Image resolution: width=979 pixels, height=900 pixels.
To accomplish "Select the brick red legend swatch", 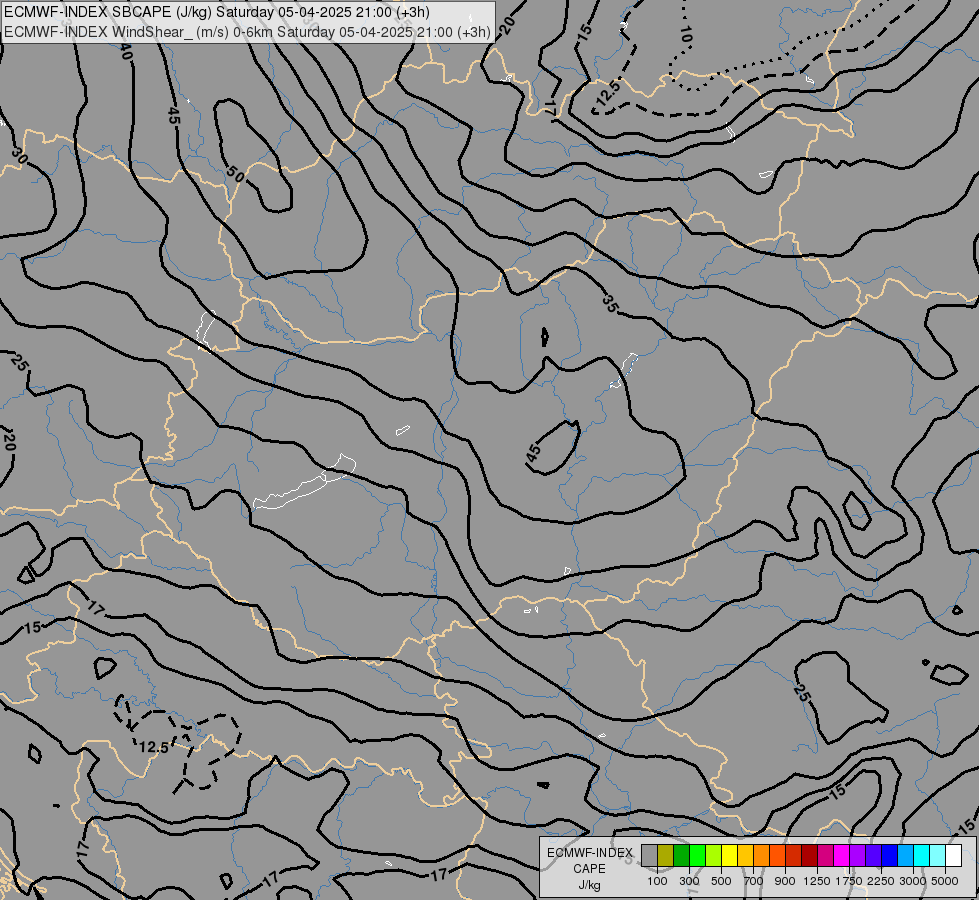I will pos(793,856).
